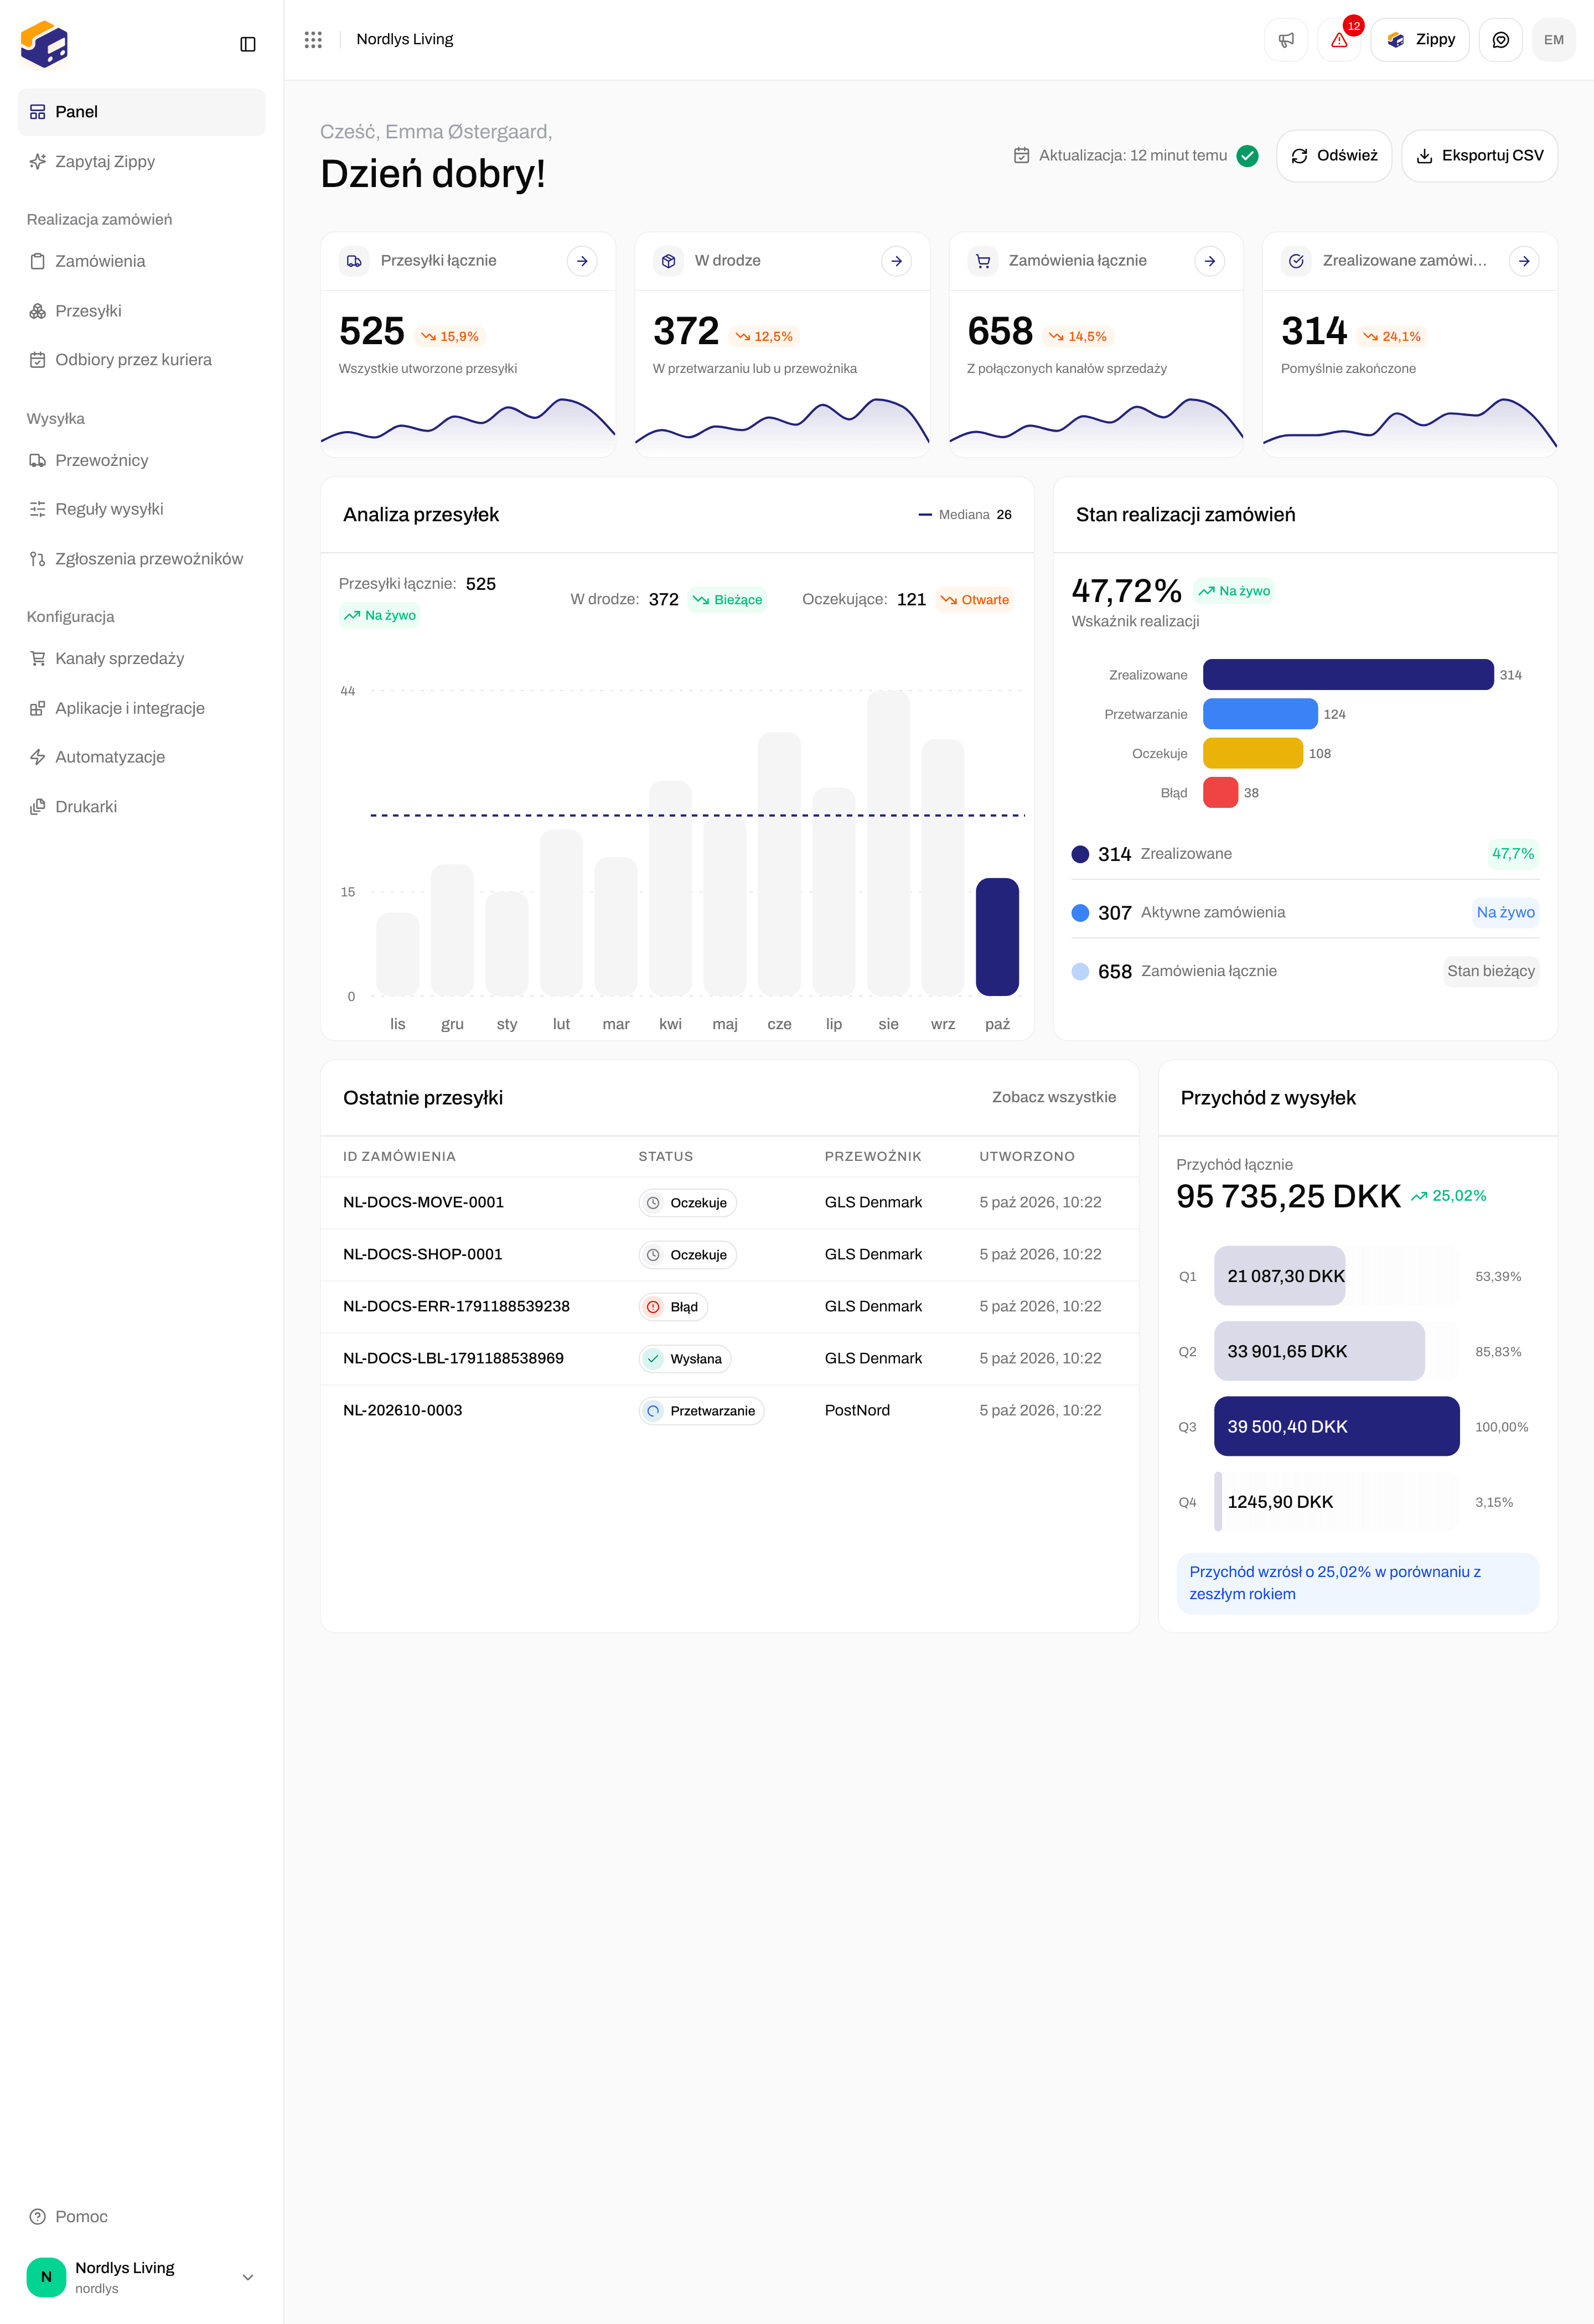1594x2324 pixels.
Task: Select the paź bar in chart
Action: [997, 937]
